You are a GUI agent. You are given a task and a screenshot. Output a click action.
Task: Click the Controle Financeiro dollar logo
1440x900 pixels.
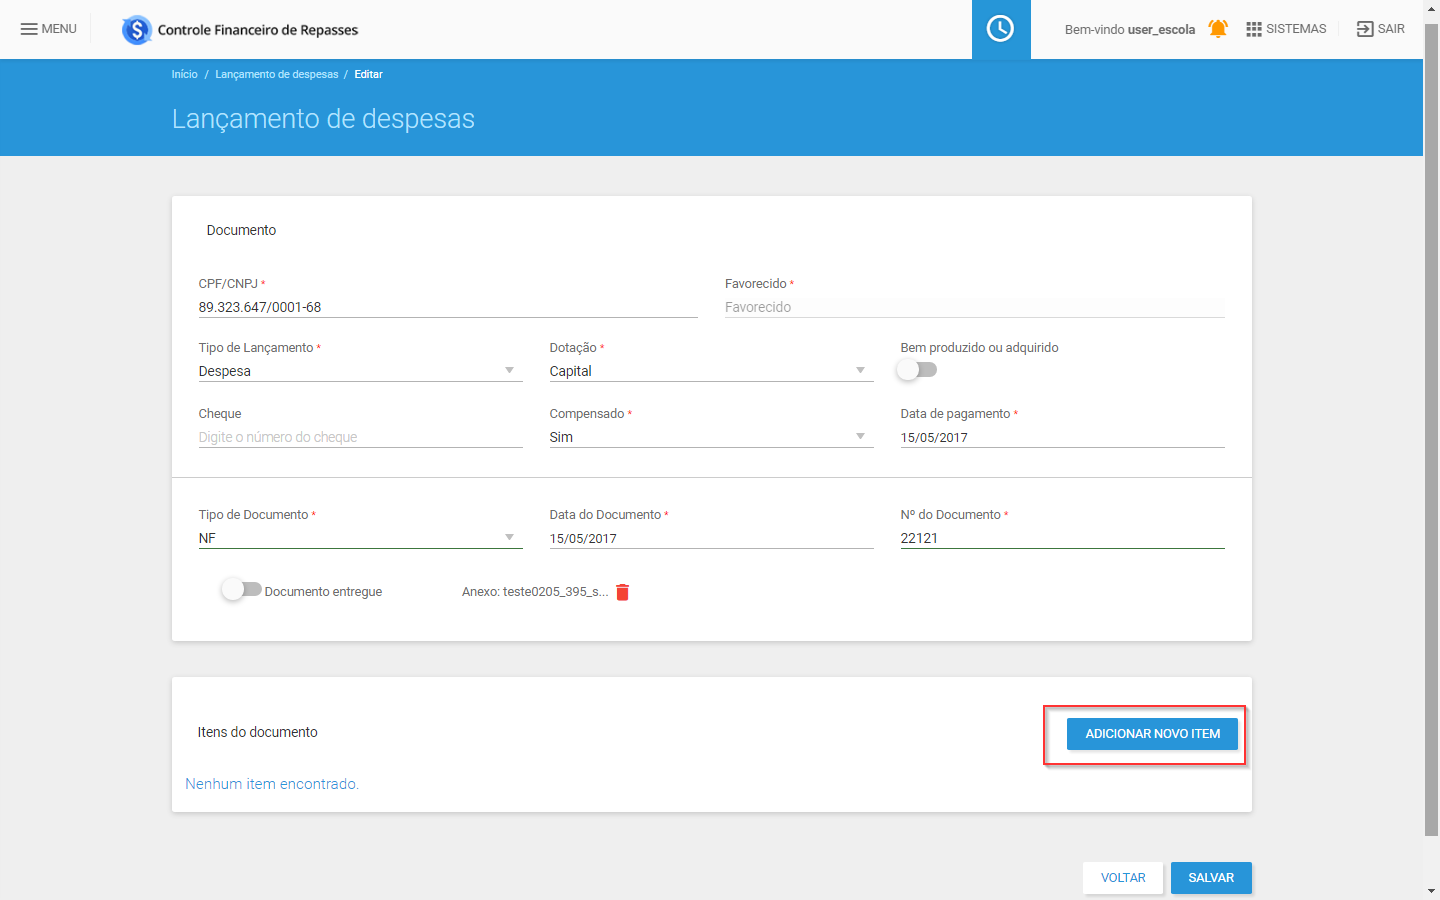point(136,30)
